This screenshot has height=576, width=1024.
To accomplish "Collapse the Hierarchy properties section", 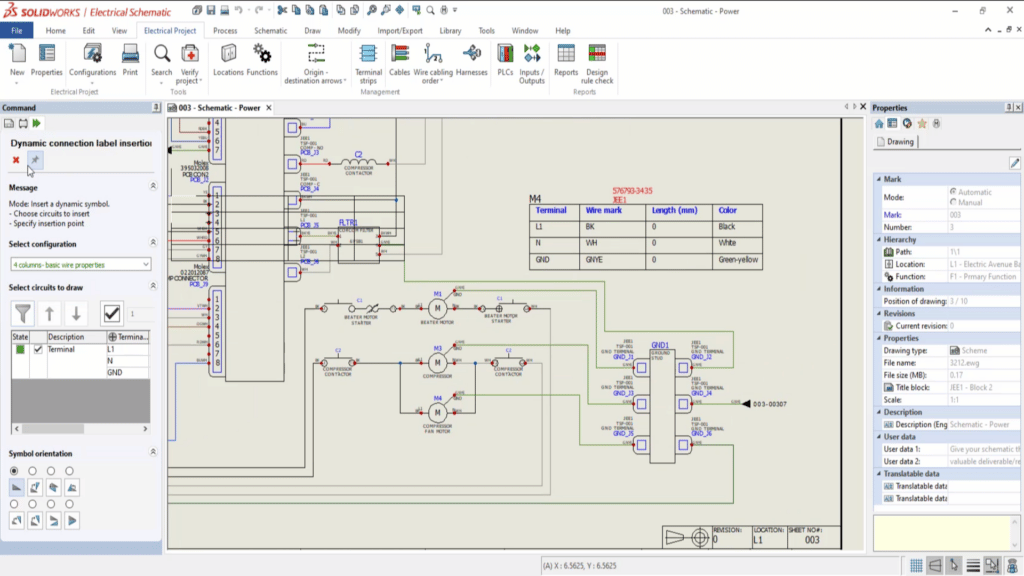I will [x=877, y=240].
